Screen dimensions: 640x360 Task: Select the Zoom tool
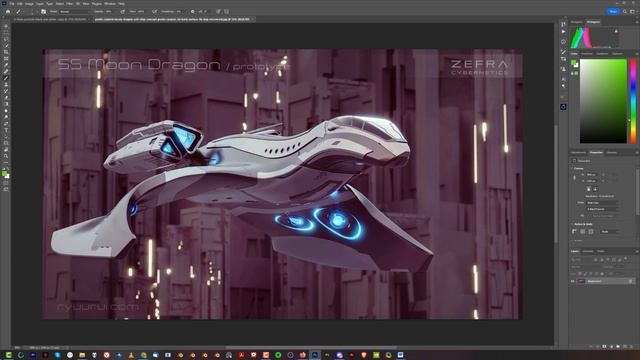(6, 156)
